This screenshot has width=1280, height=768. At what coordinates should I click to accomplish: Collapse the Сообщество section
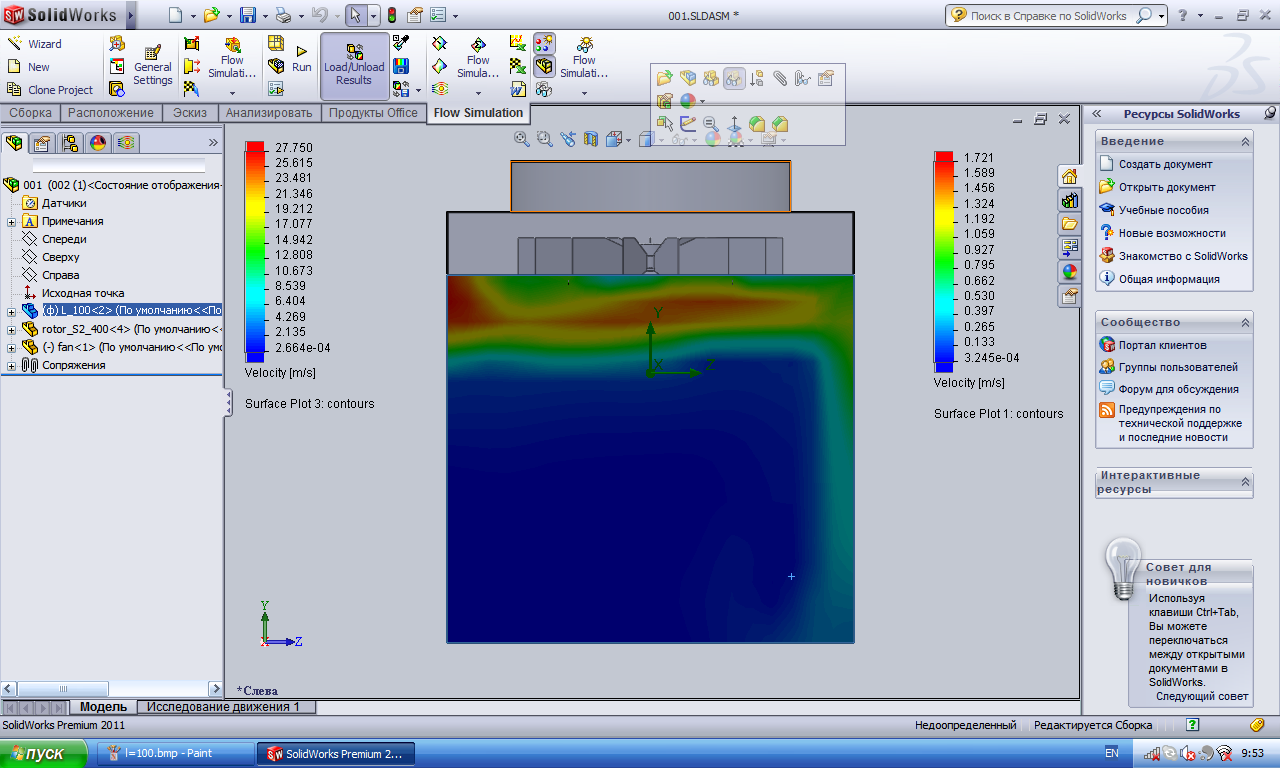point(1245,322)
